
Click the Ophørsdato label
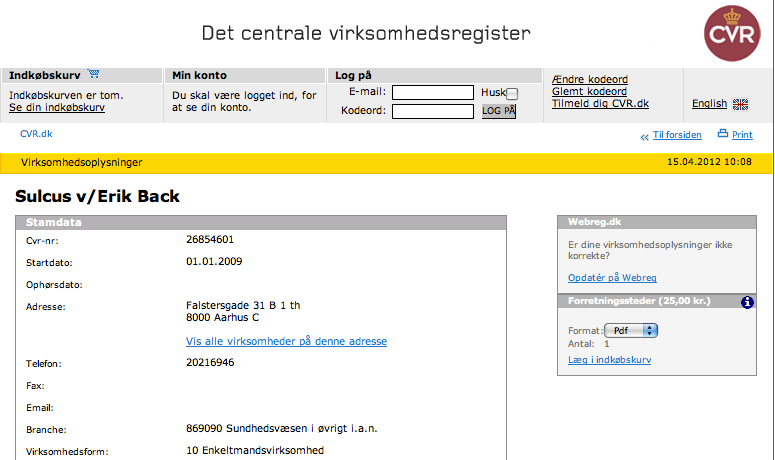pos(54,285)
